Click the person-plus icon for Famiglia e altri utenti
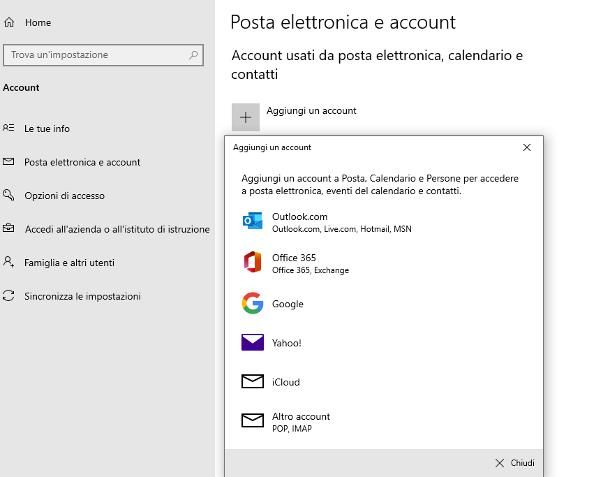The image size is (610, 477). pos(9,262)
